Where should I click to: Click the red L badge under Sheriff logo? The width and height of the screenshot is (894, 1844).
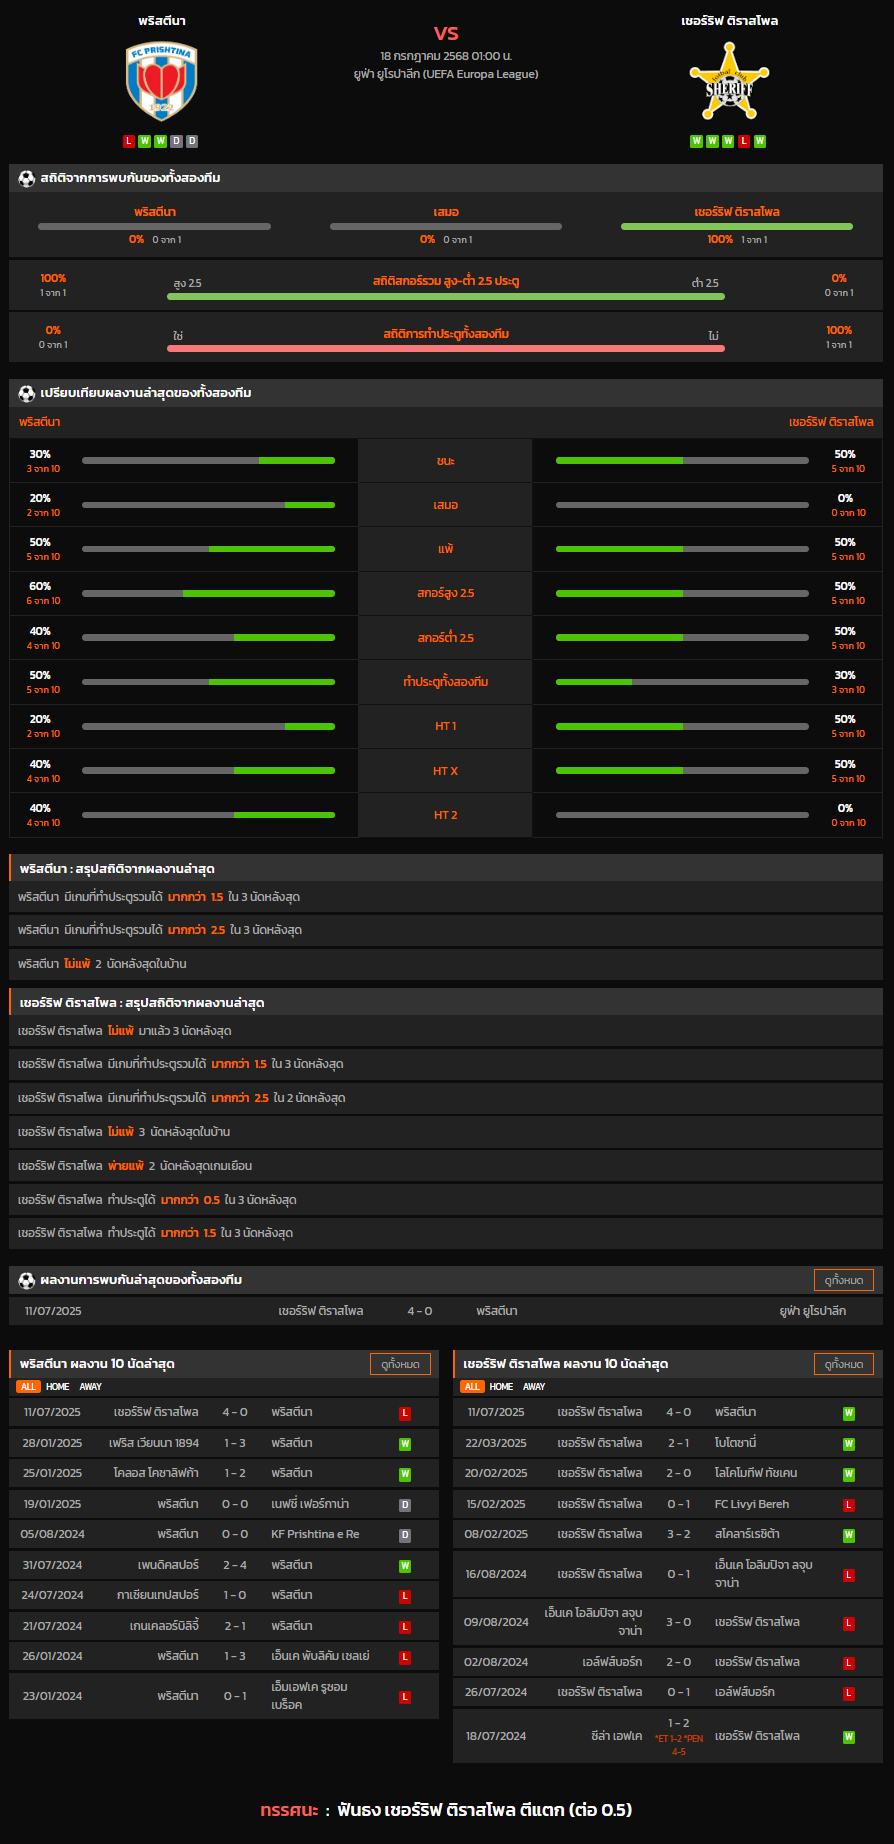point(744,141)
